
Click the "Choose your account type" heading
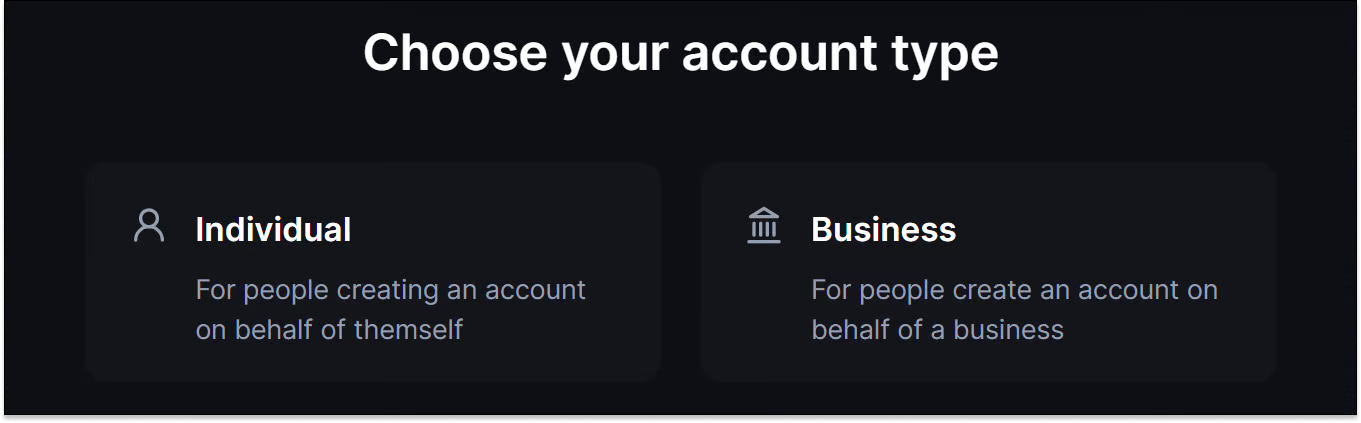click(x=680, y=52)
